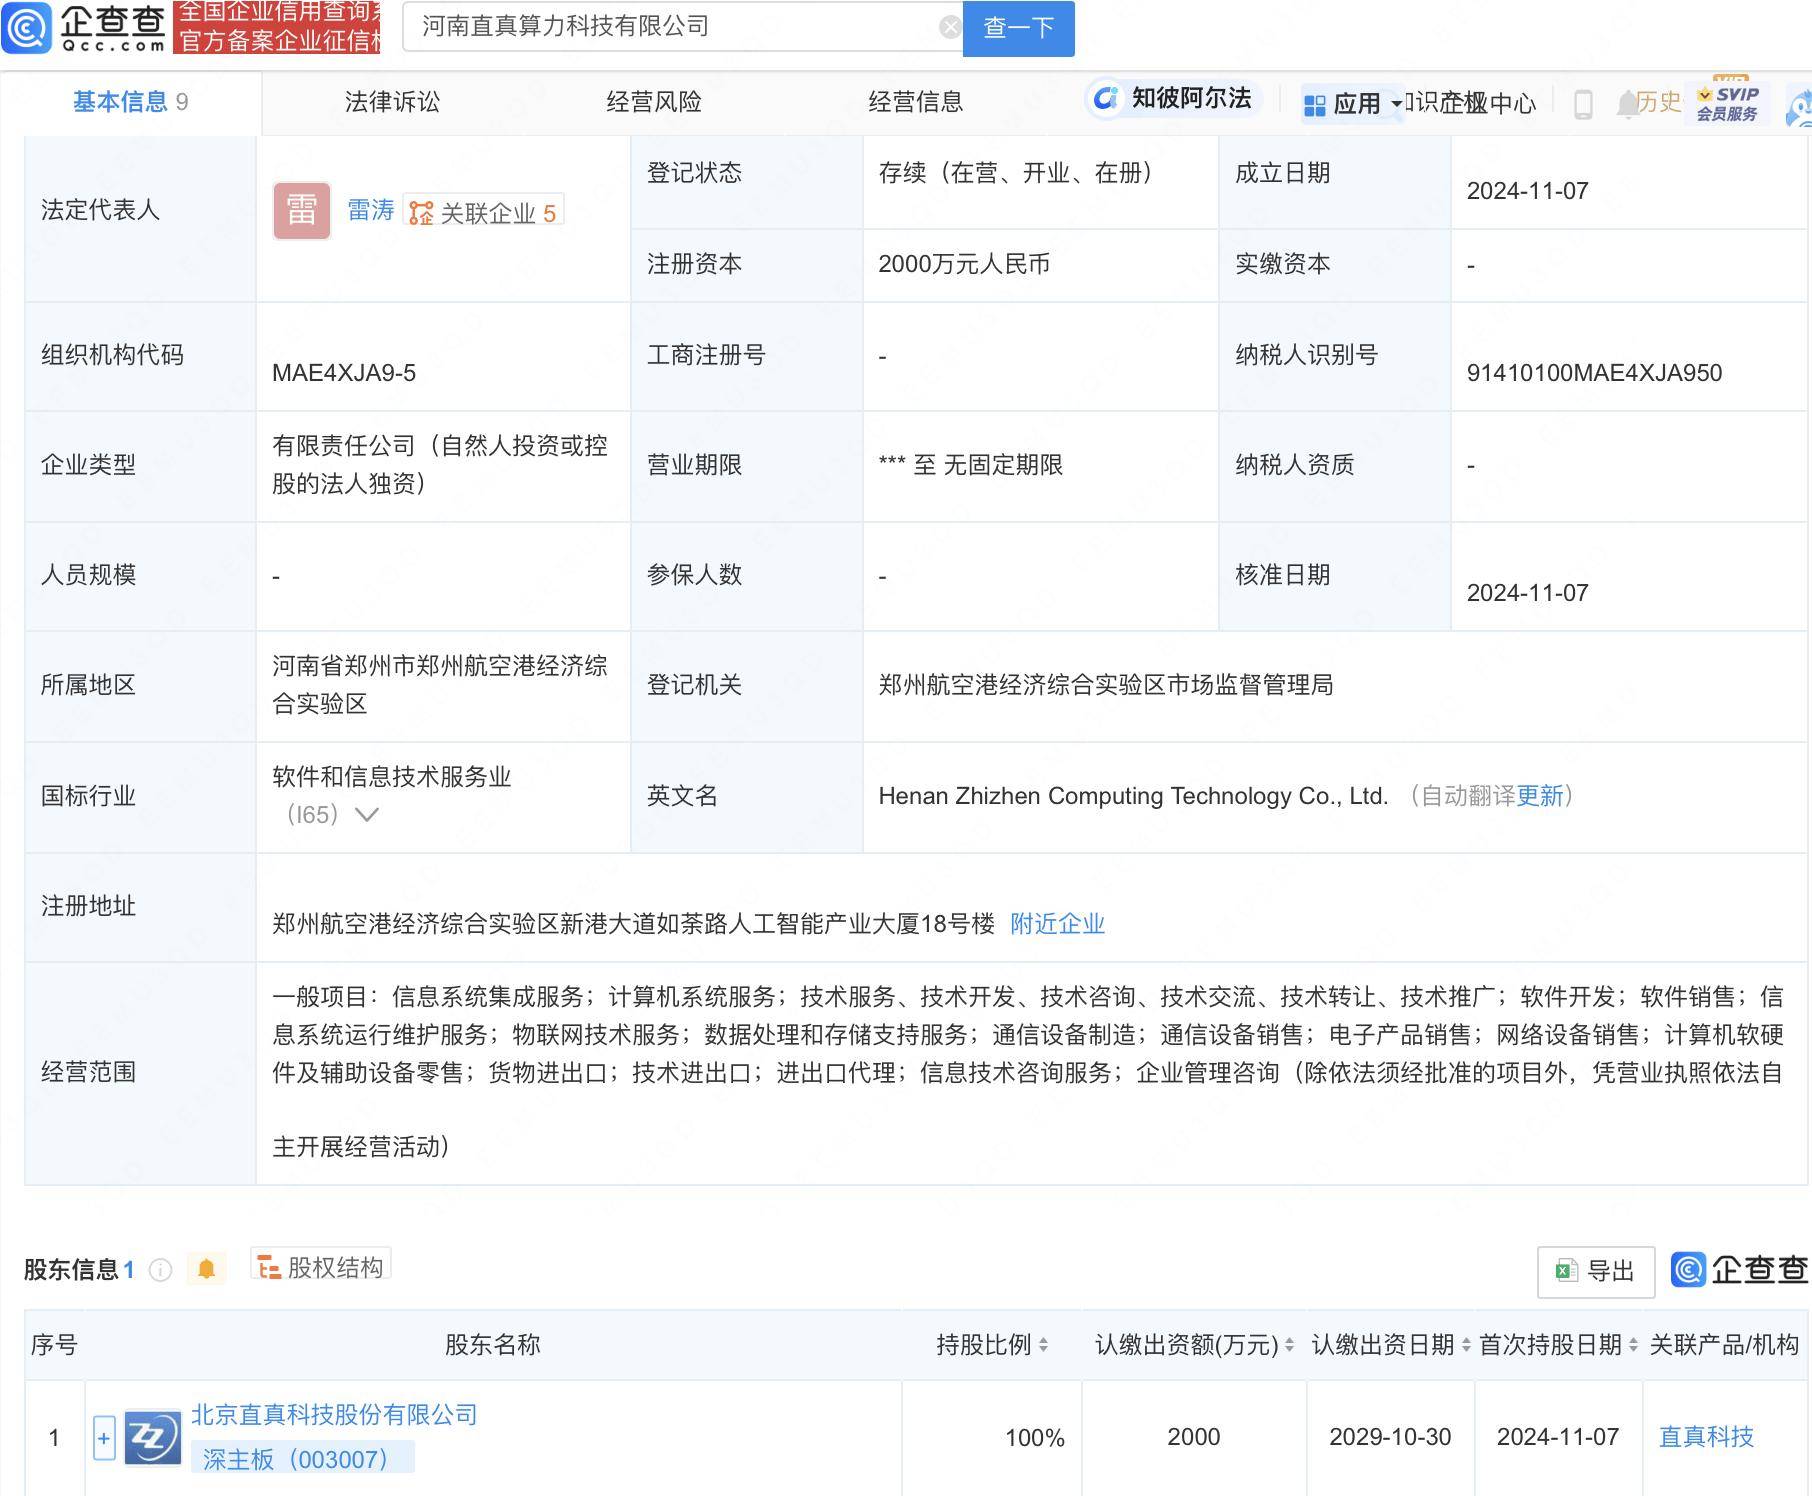
Task: Expand the shareholder row with the plus button
Action: [x=103, y=1438]
